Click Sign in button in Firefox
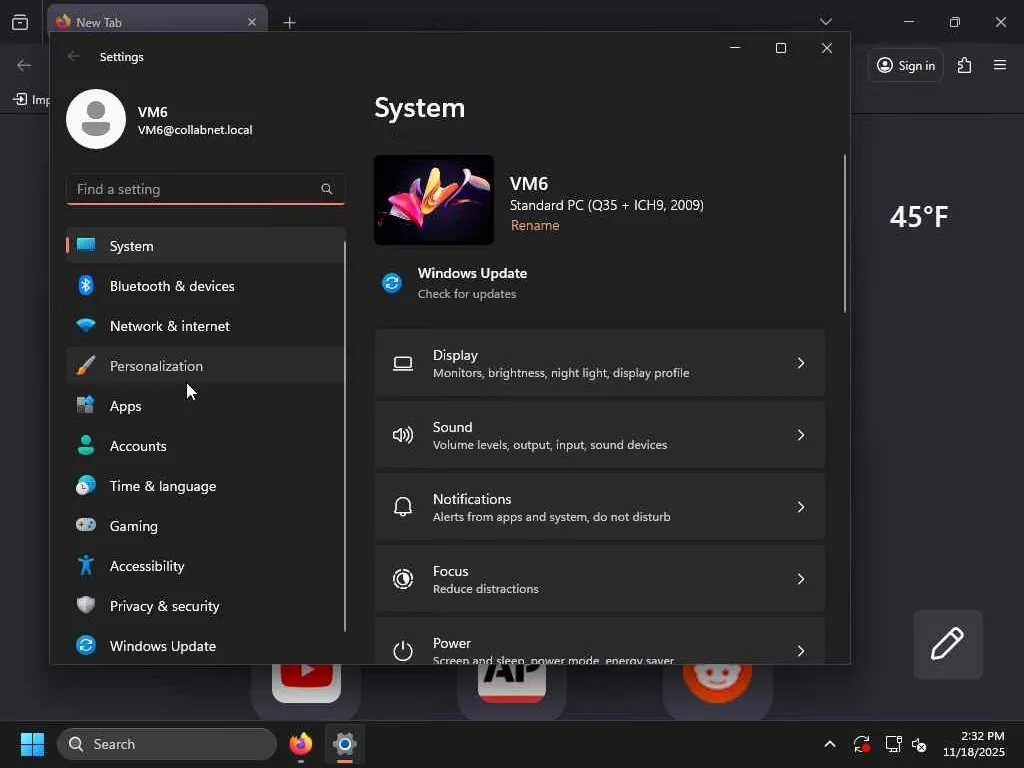 point(906,65)
